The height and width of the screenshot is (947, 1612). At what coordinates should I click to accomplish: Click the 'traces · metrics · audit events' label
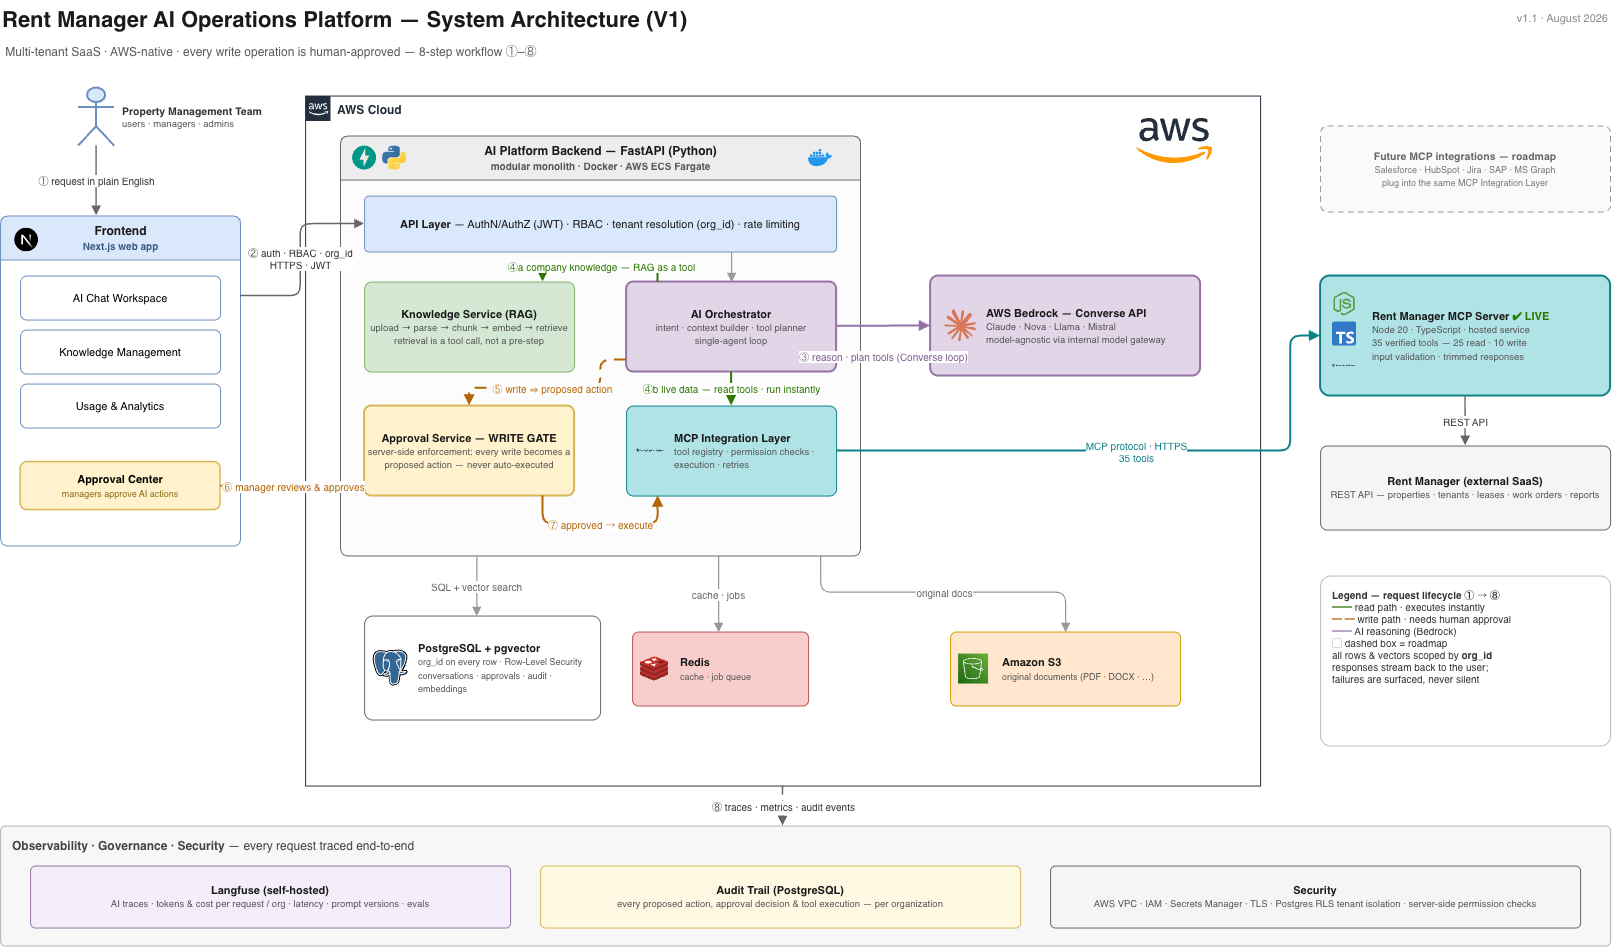[783, 808]
